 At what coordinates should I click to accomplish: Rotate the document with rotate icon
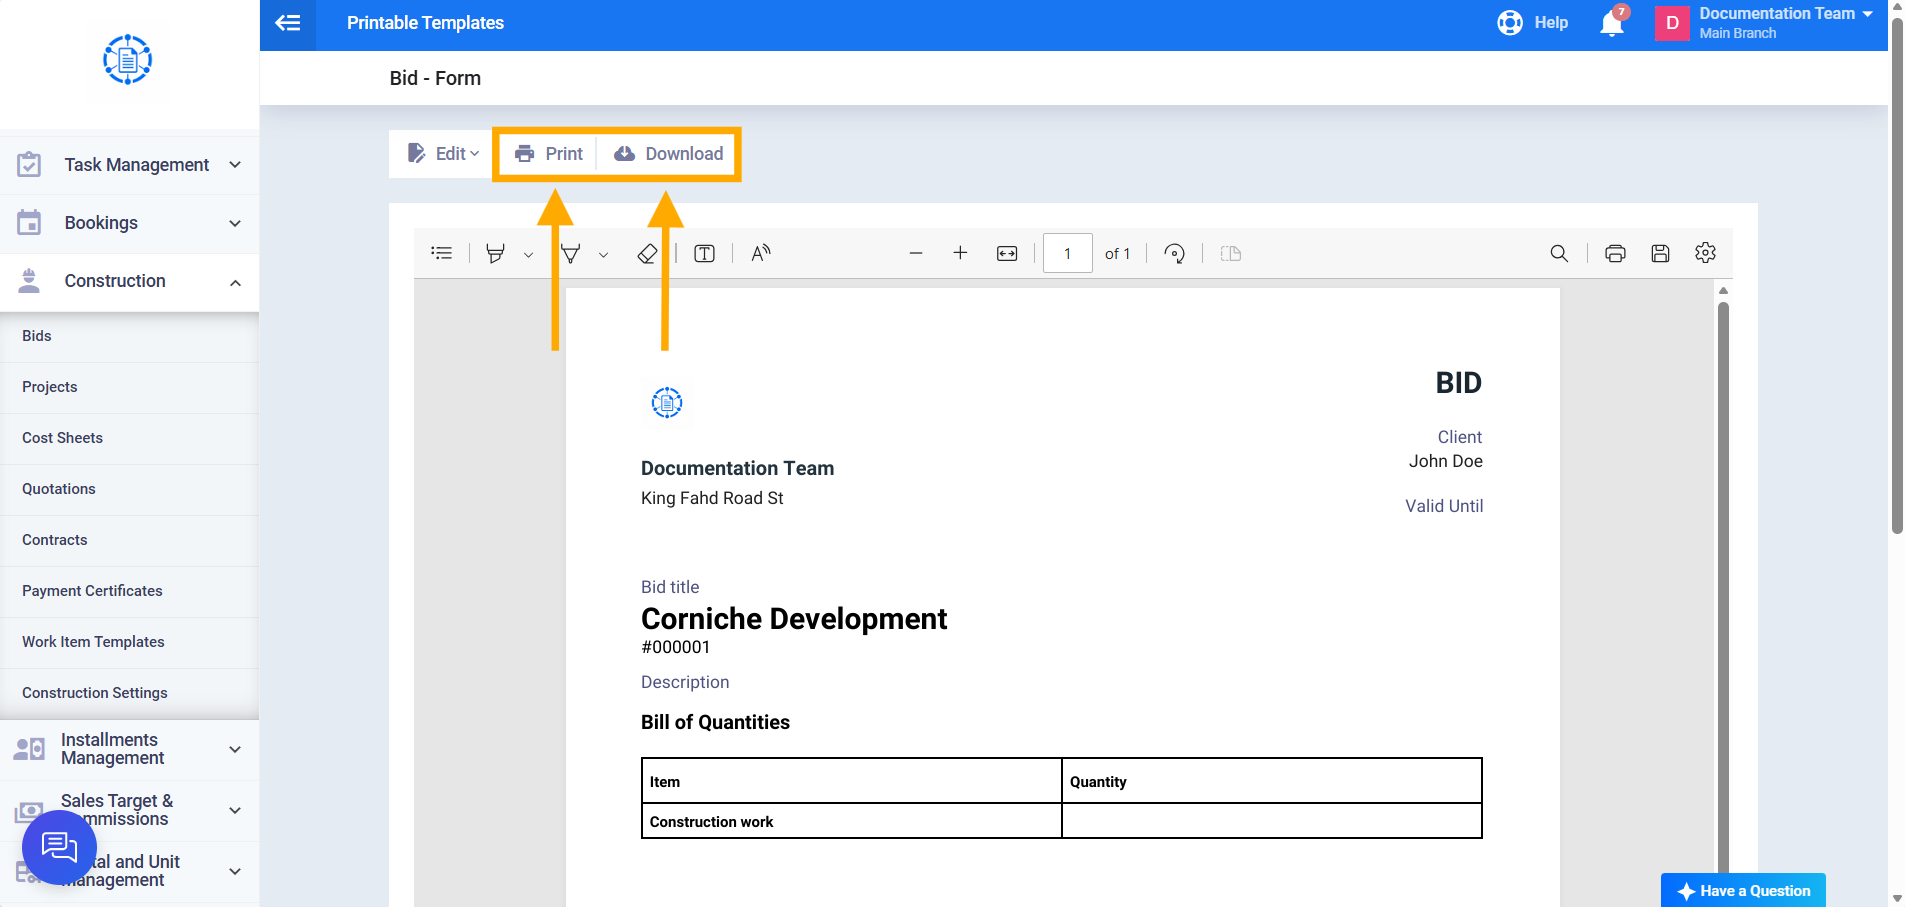coord(1175,254)
